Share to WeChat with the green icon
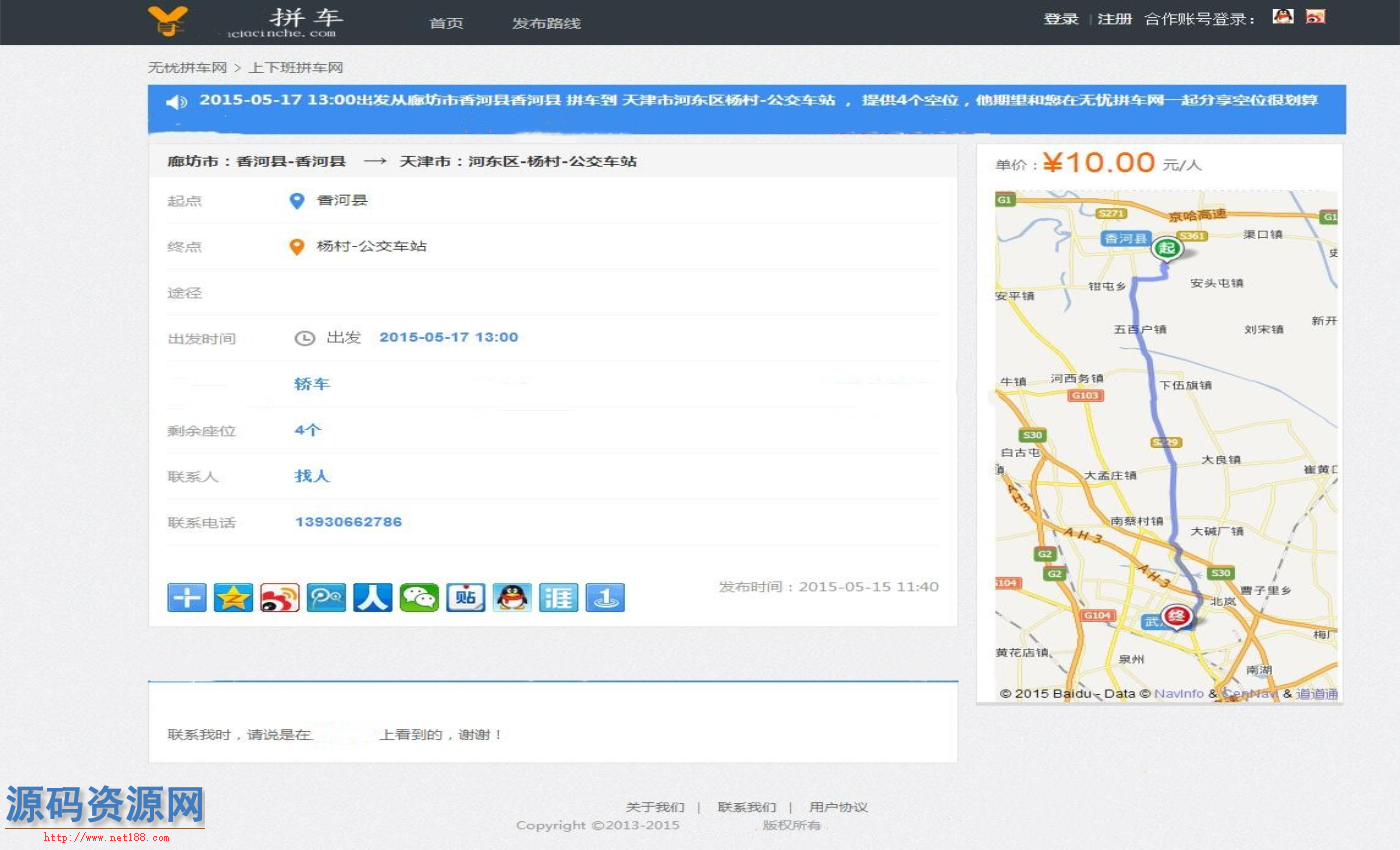1400x850 pixels. (419, 597)
